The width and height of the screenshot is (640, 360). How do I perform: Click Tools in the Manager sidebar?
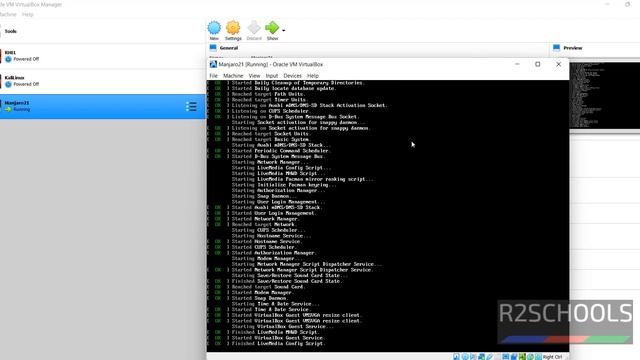point(11,31)
